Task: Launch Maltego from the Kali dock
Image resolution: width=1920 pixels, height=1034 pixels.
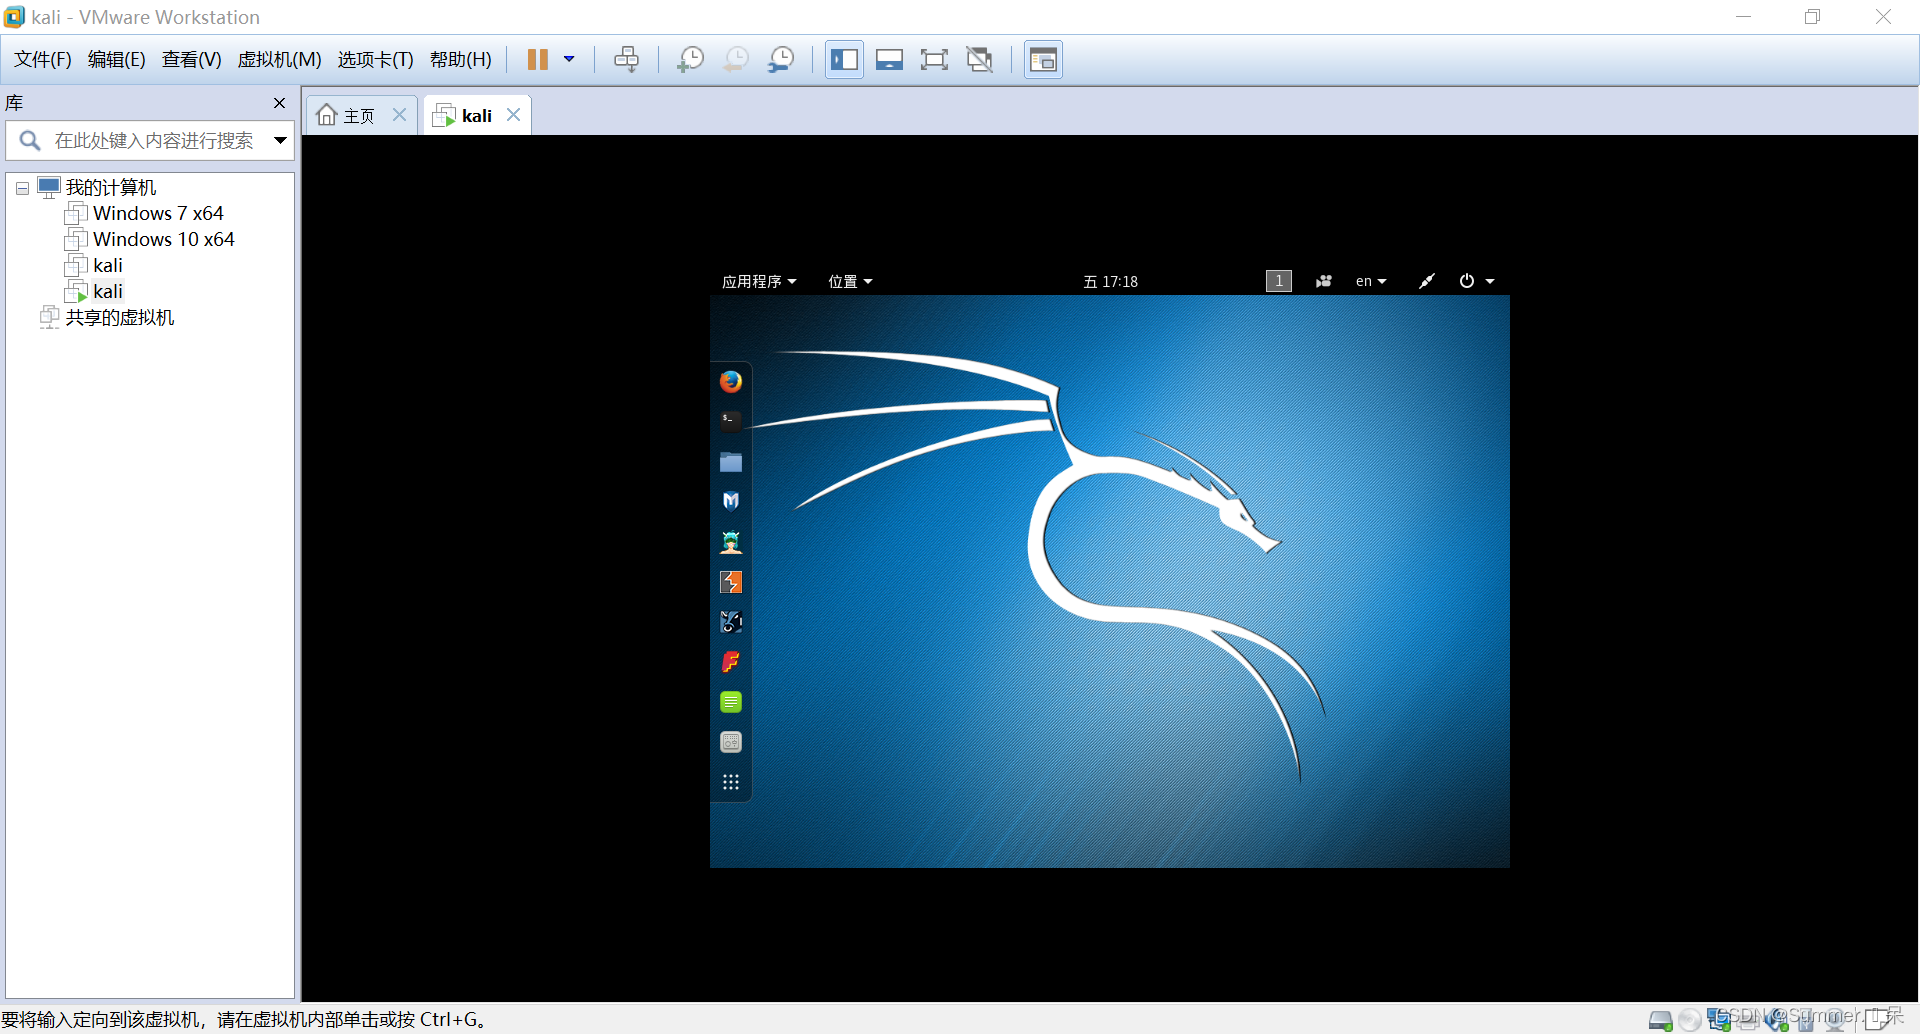Action: point(731,622)
